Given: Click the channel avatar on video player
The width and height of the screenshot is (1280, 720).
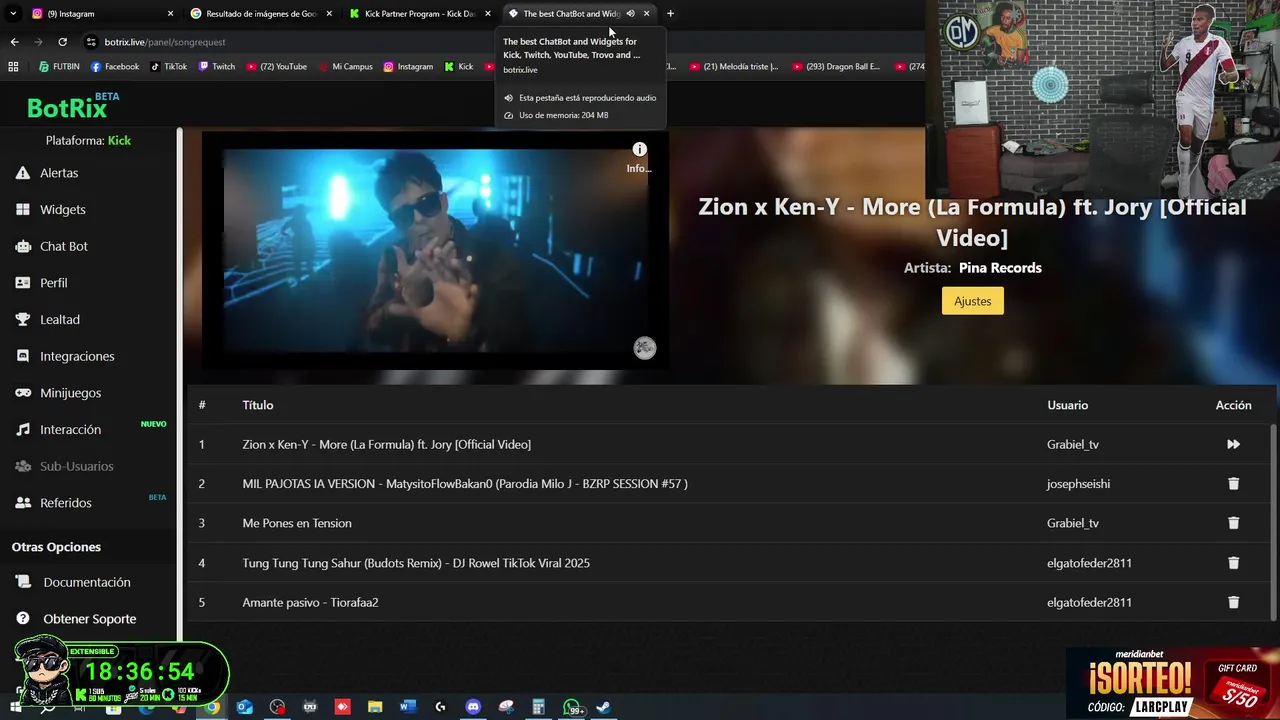Looking at the screenshot, I should click(x=645, y=348).
